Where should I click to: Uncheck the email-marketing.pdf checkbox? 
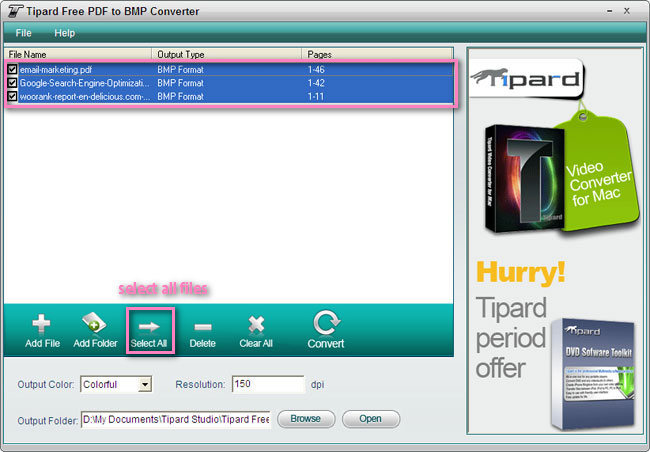(x=12, y=69)
